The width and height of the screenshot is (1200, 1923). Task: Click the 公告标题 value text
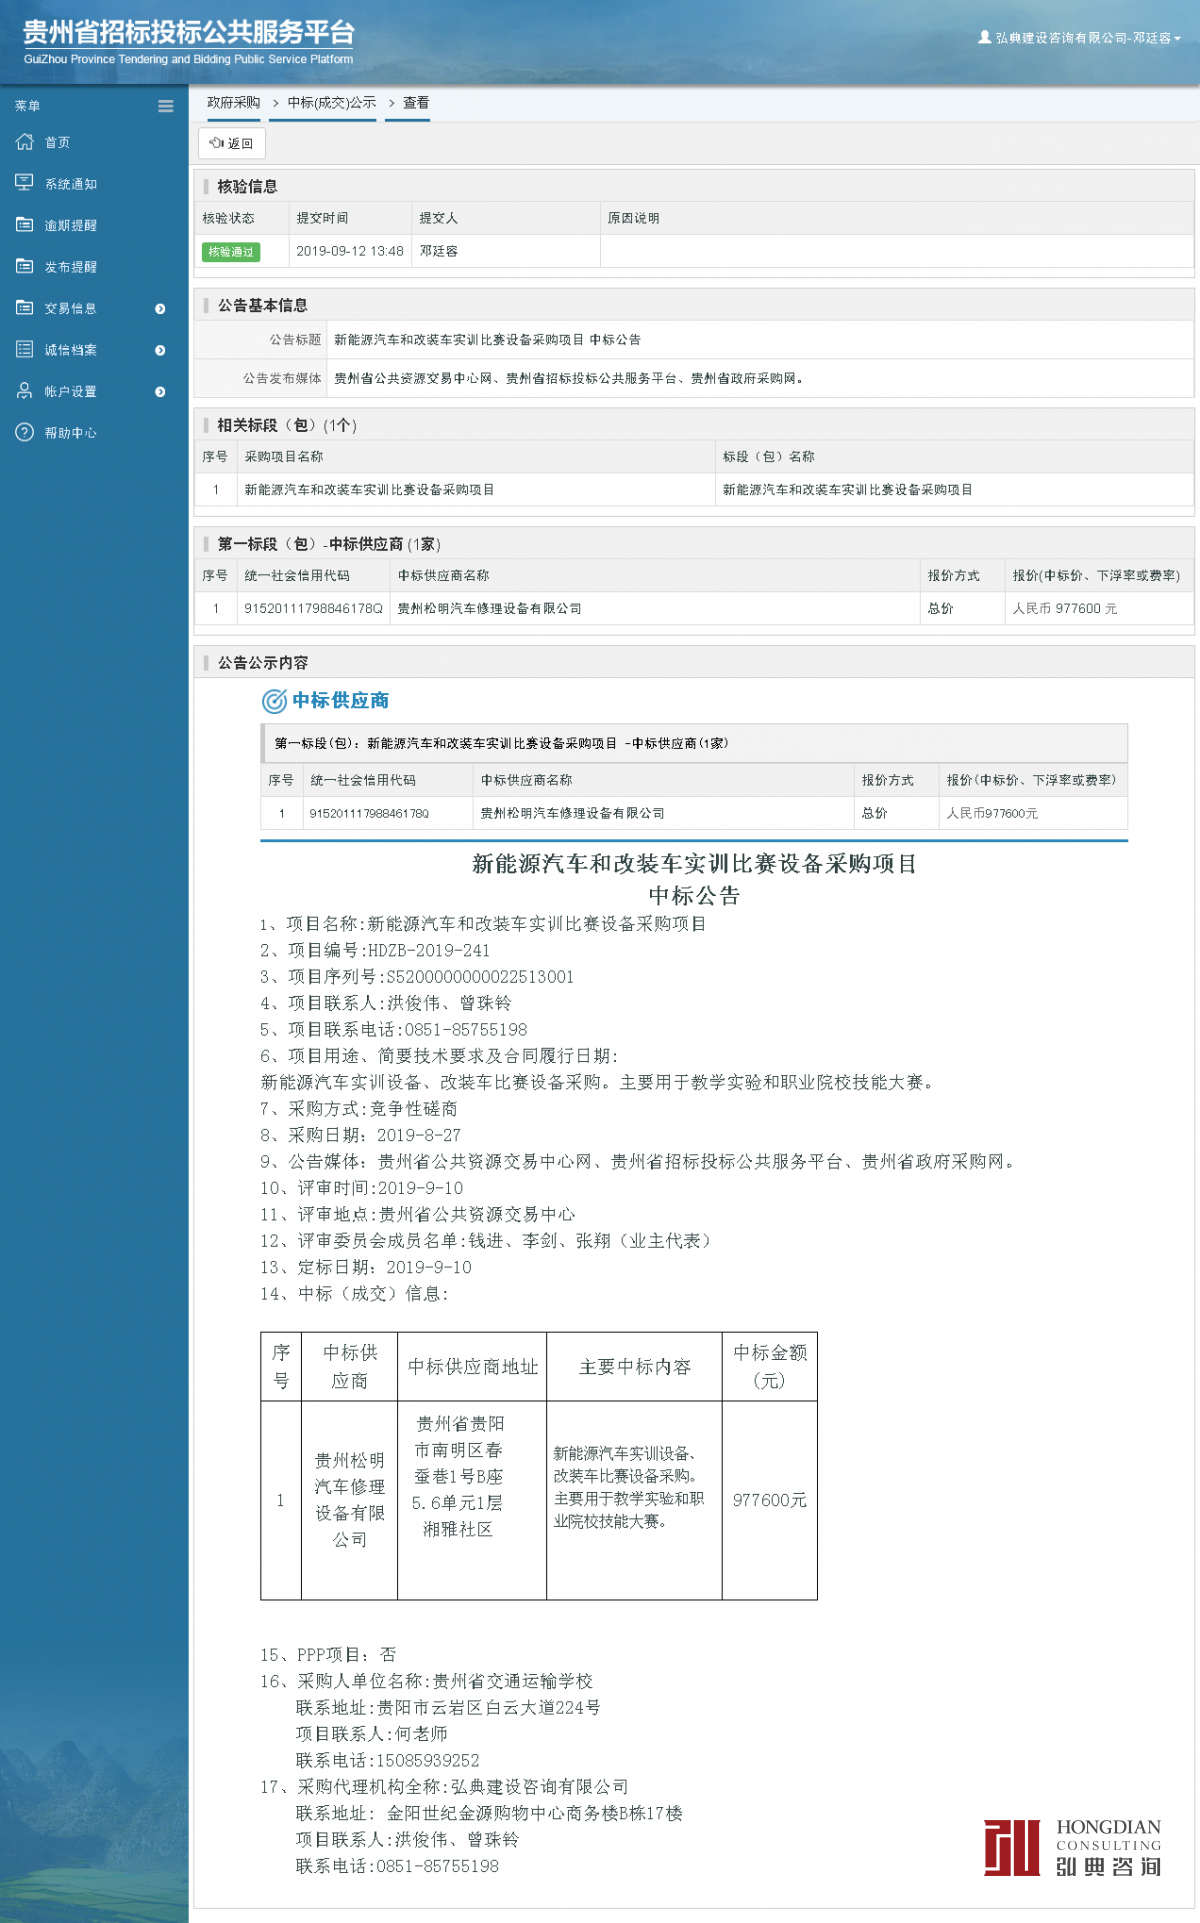[x=488, y=340]
